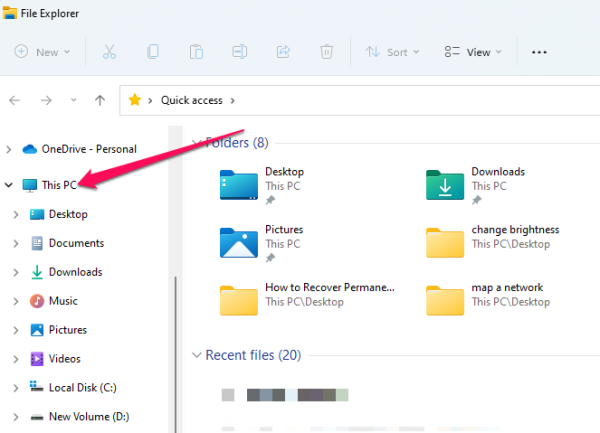Expand the OneDrive - Personal node
Screen dimensions: 600x433
(9, 149)
